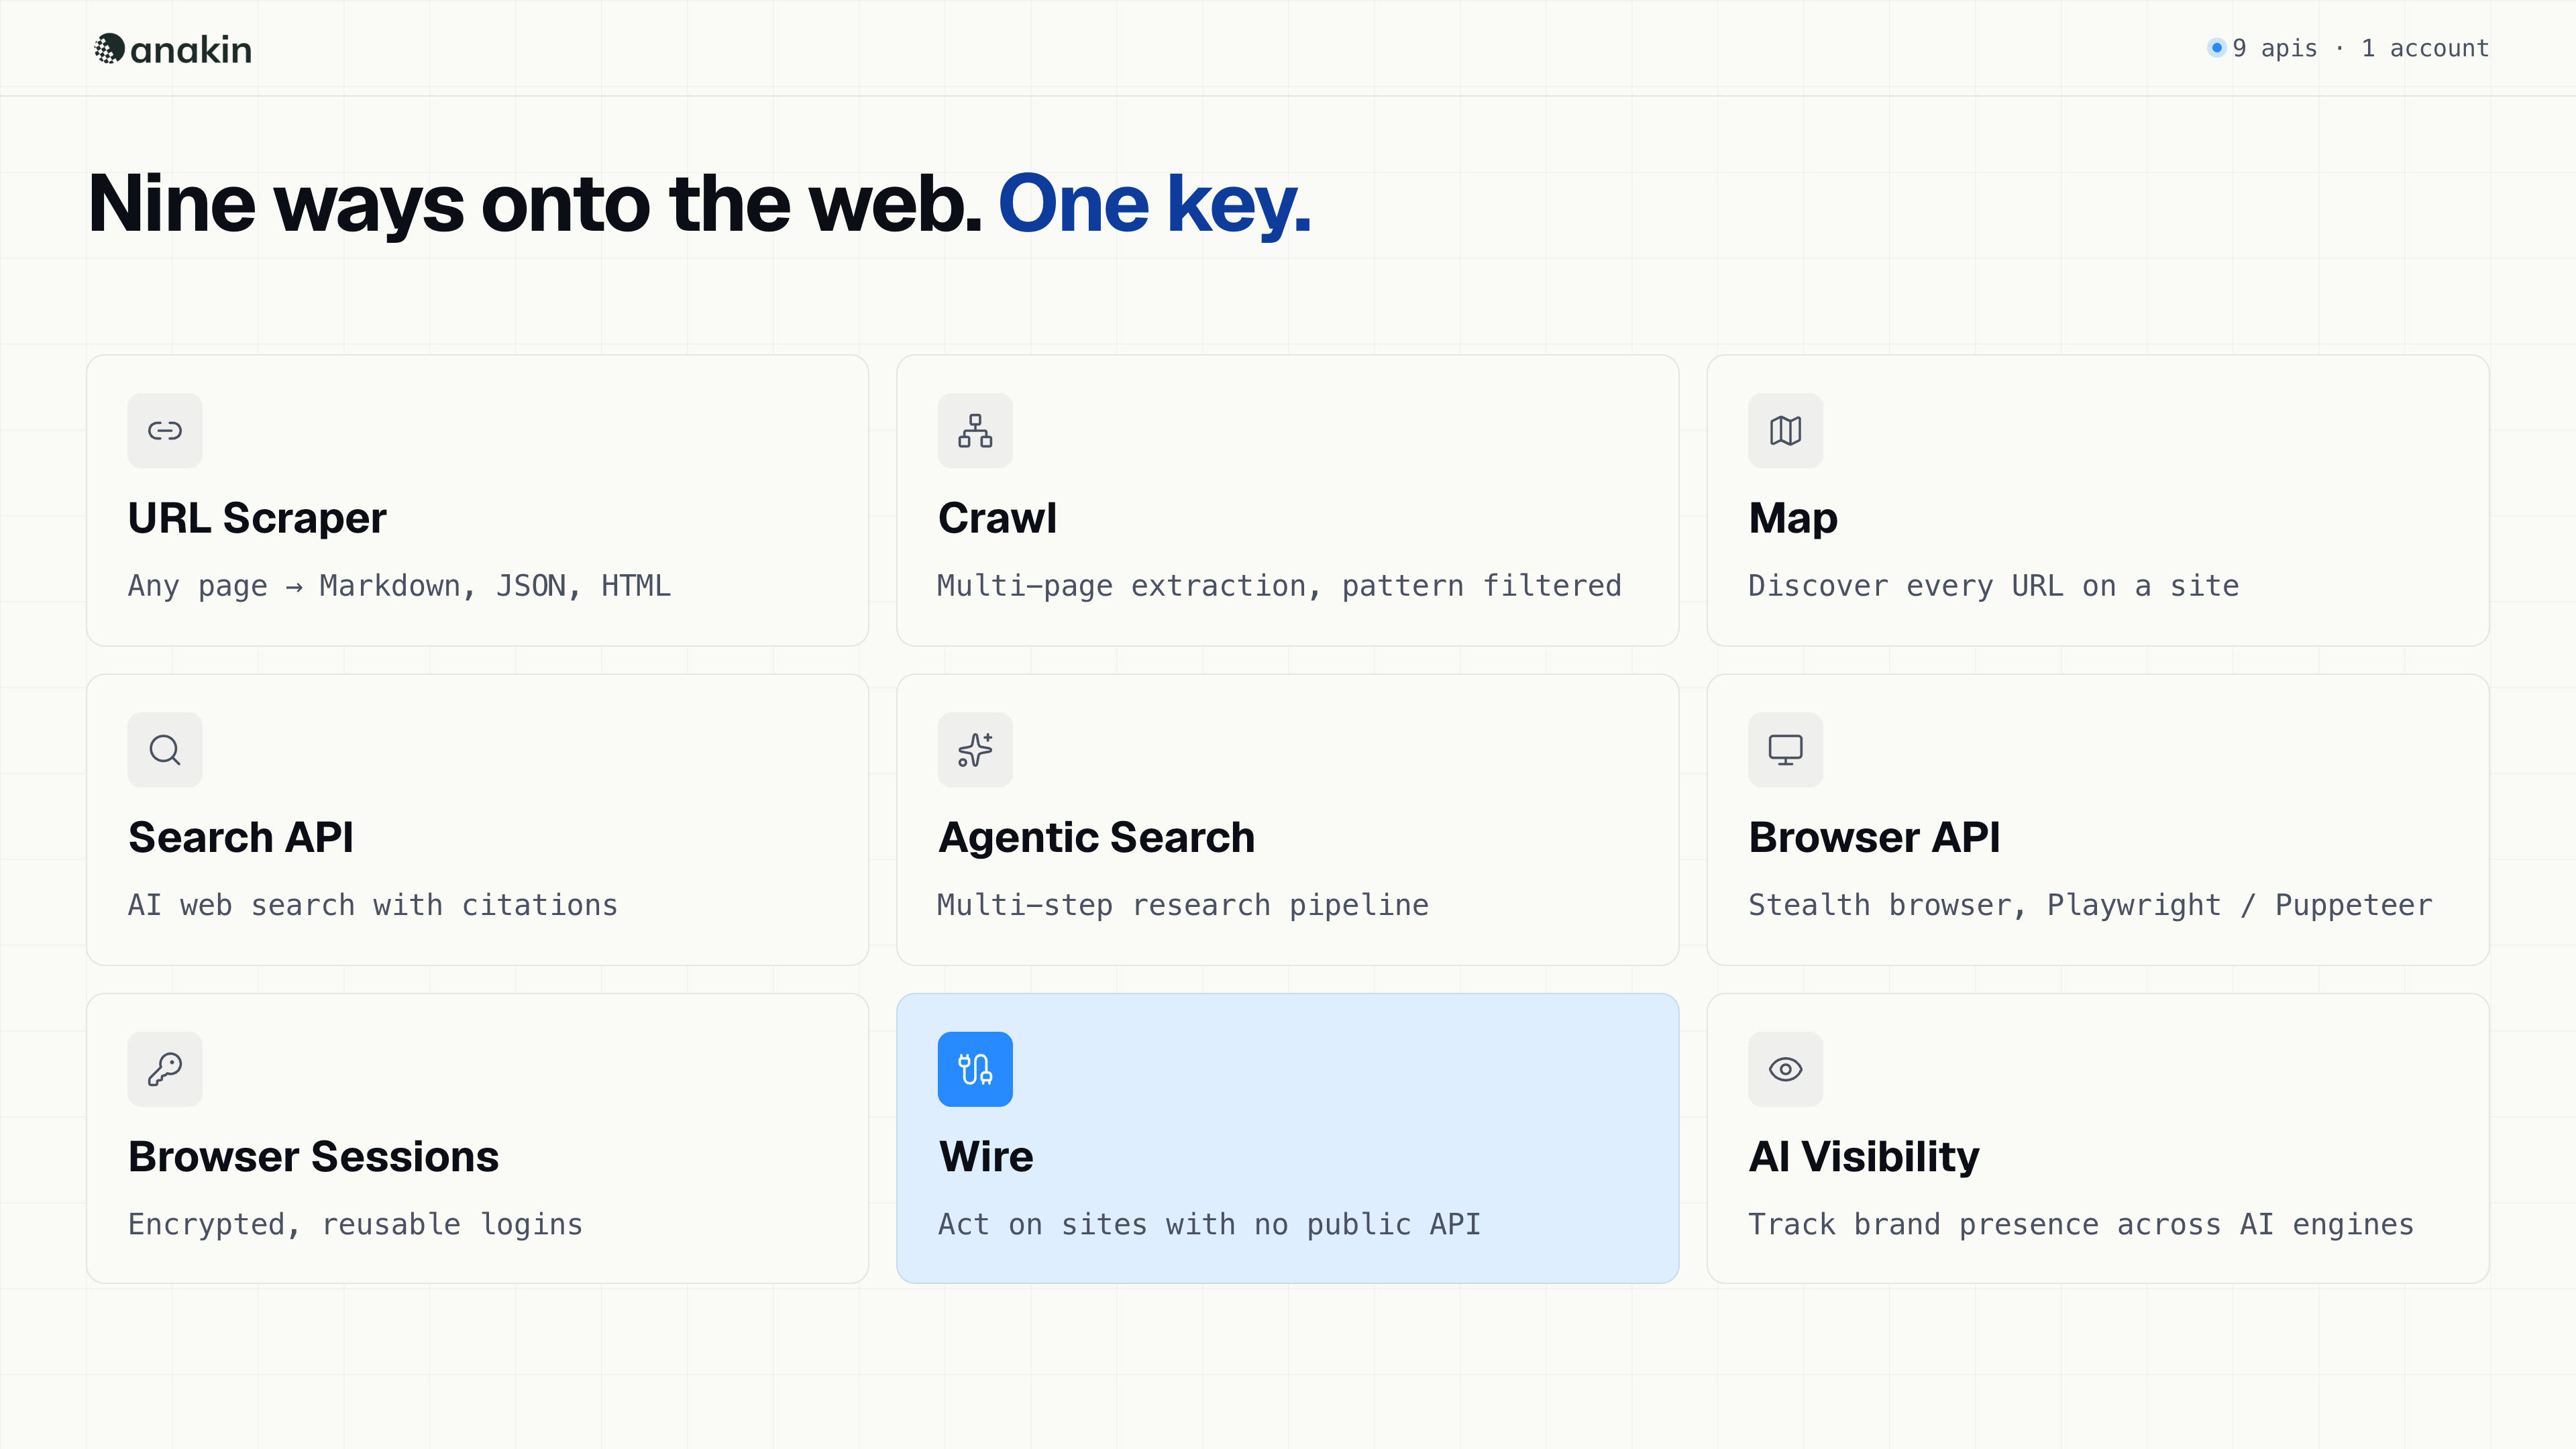2576x1449 pixels.
Task: Select the Search API magnifier icon
Action: [x=165, y=750]
